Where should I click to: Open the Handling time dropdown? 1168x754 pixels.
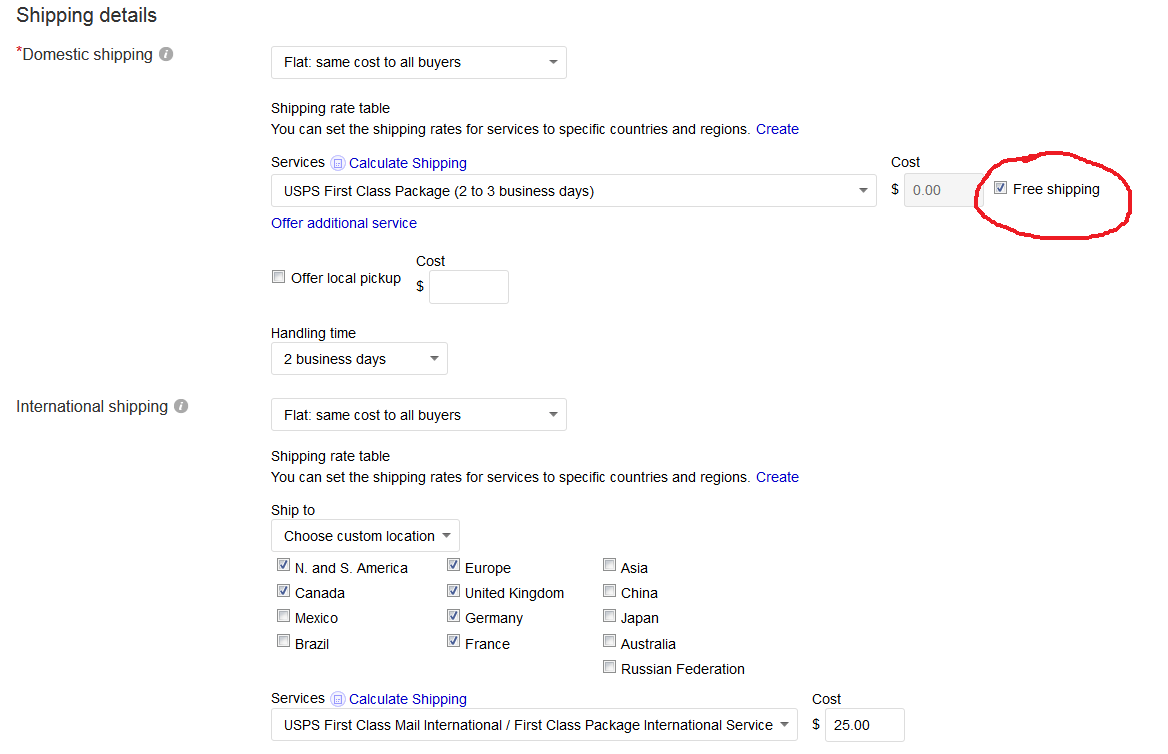coord(359,359)
